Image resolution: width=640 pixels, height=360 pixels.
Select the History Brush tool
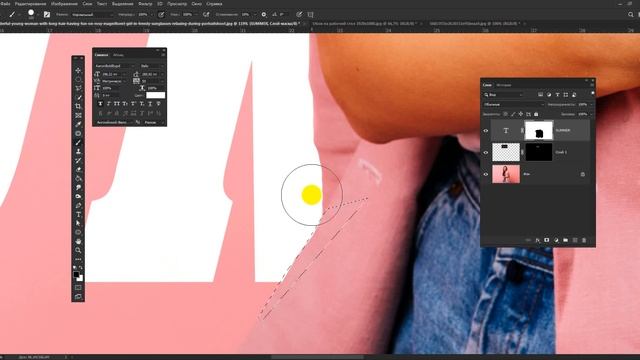tap(78, 160)
